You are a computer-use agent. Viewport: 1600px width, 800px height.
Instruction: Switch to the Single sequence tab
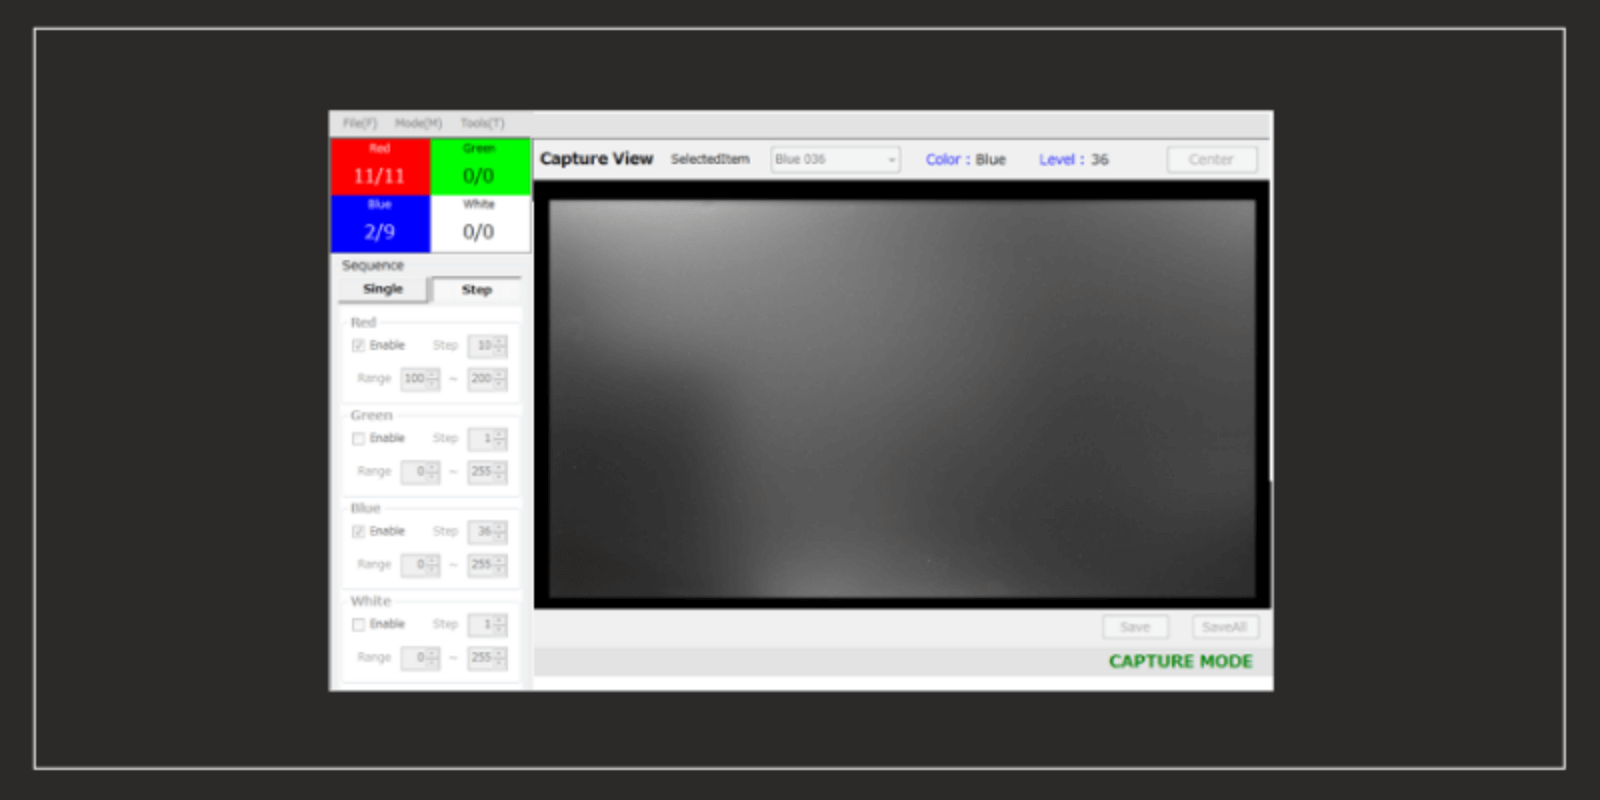pyautogui.click(x=383, y=289)
